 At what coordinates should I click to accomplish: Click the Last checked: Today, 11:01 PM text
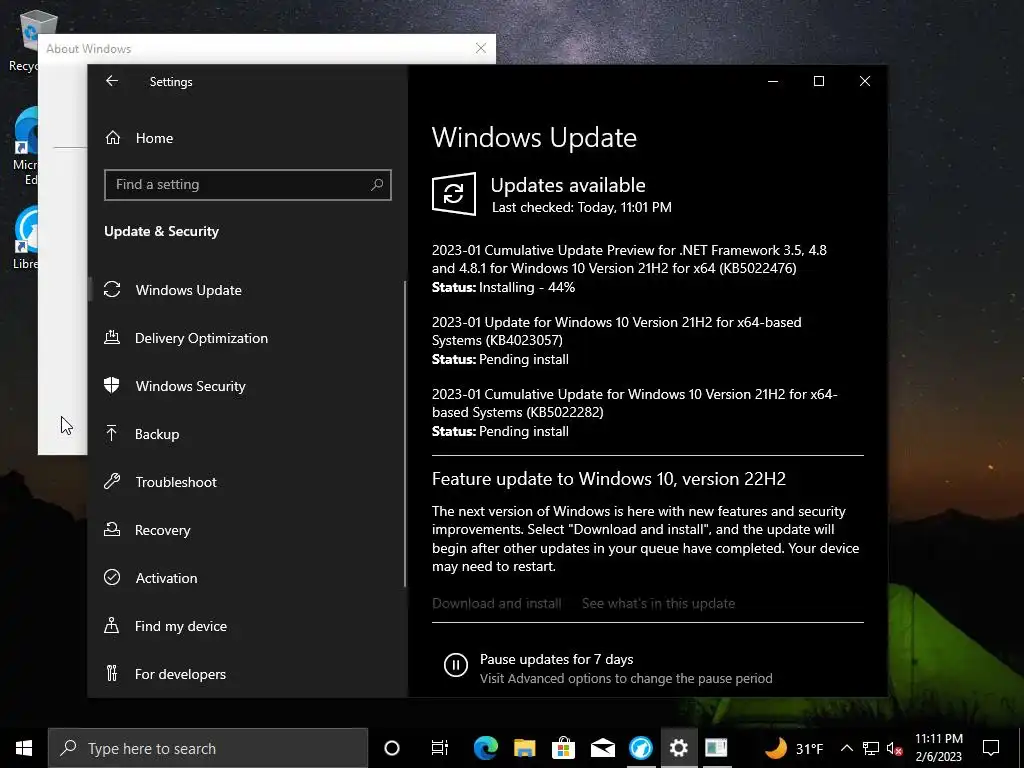click(x=581, y=208)
